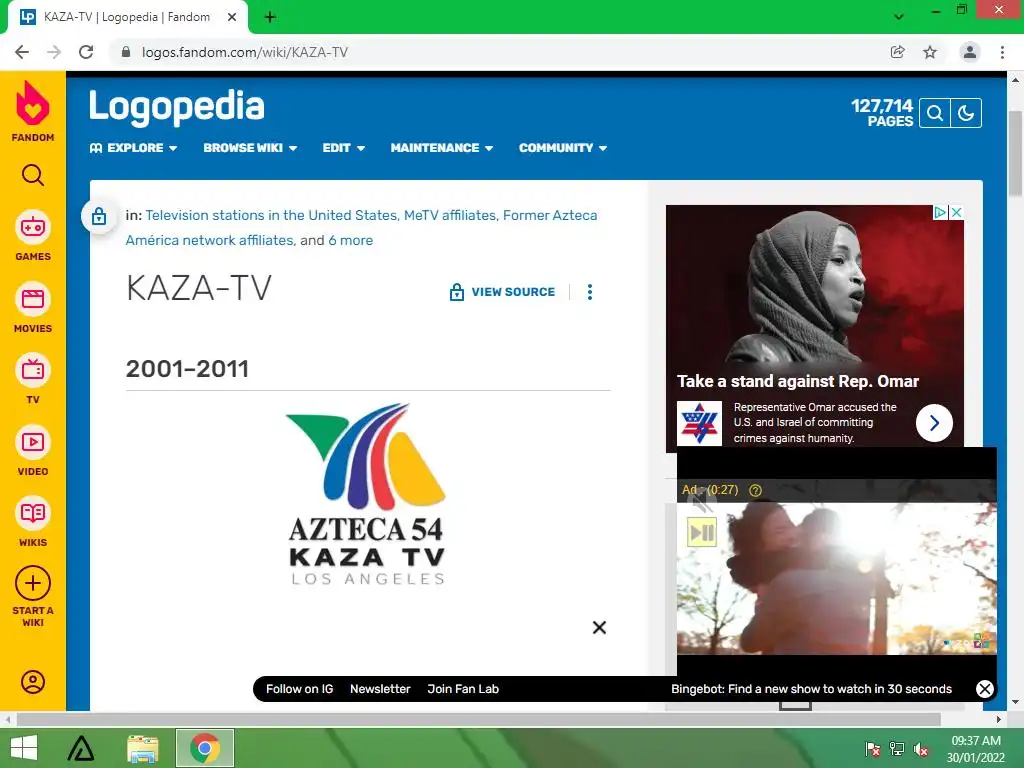Open the Television stations in the United States category
The height and width of the screenshot is (768, 1024).
tap(271, 216)
